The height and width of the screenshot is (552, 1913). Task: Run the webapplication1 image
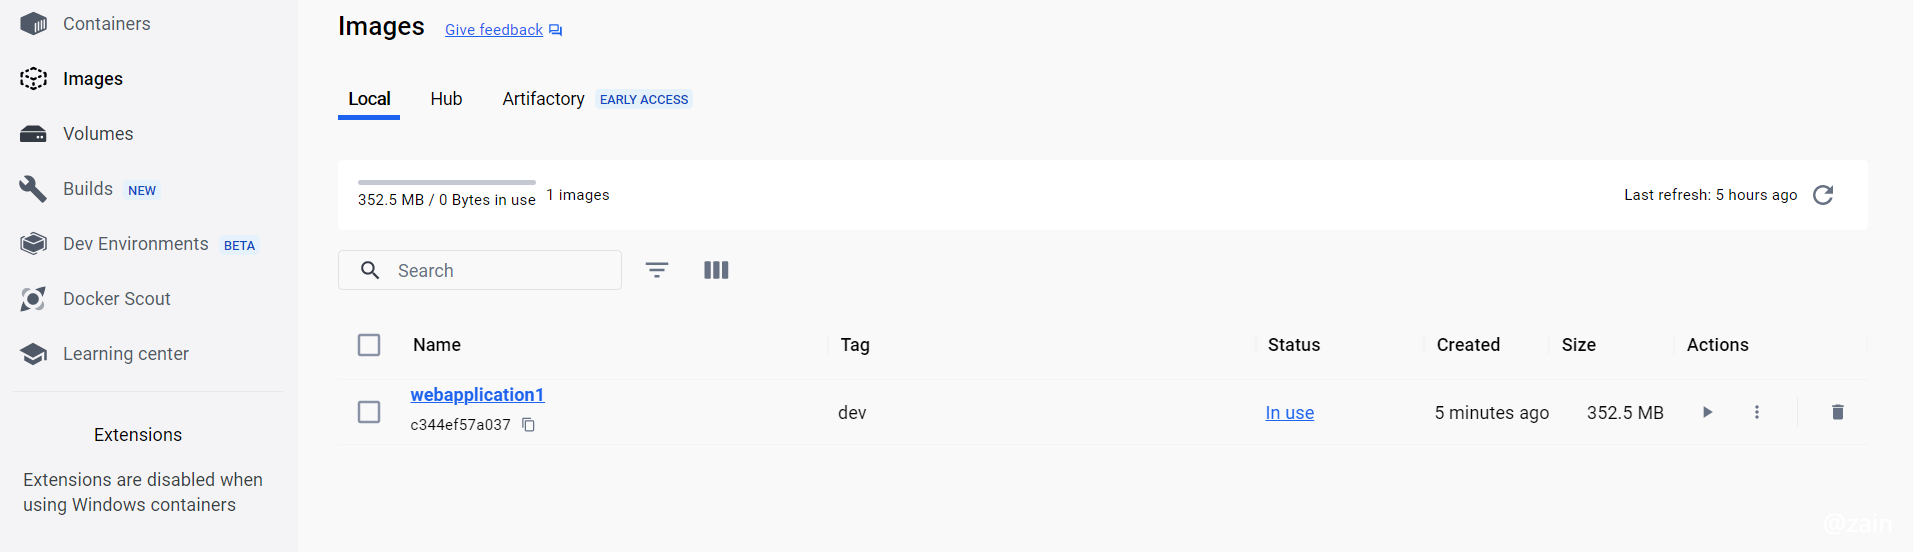click(x=1707, y=412)
